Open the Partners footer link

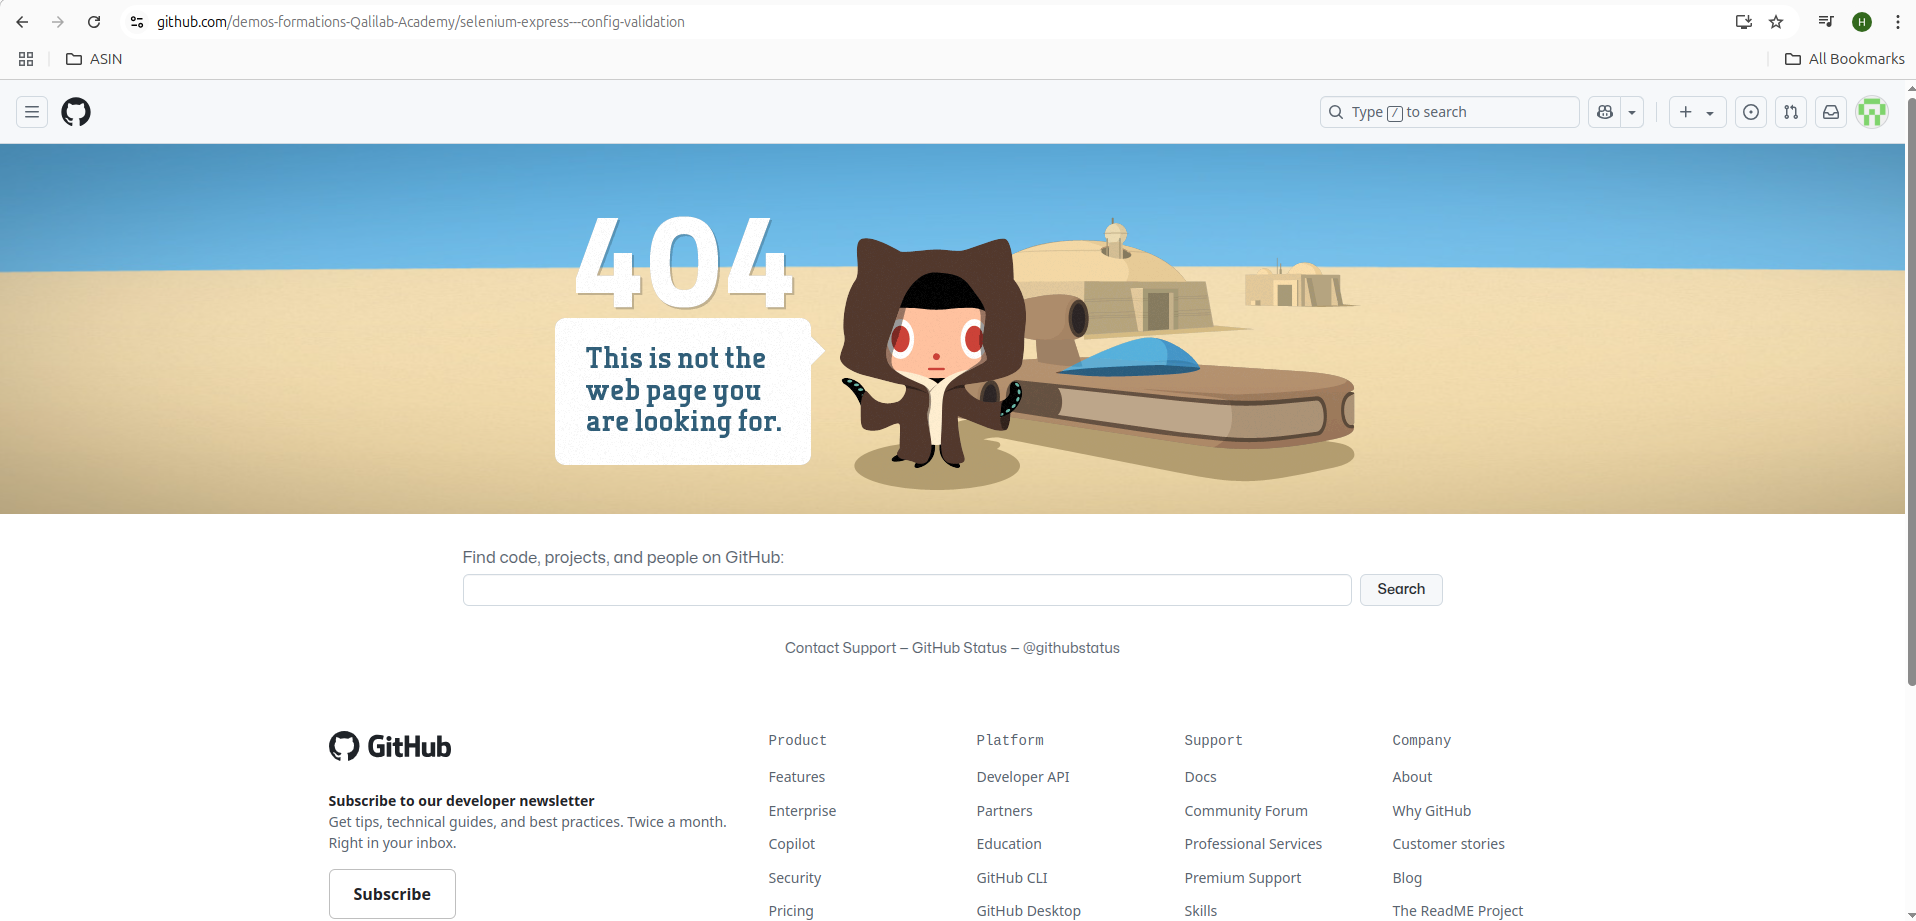click(x=1005, y=811)
